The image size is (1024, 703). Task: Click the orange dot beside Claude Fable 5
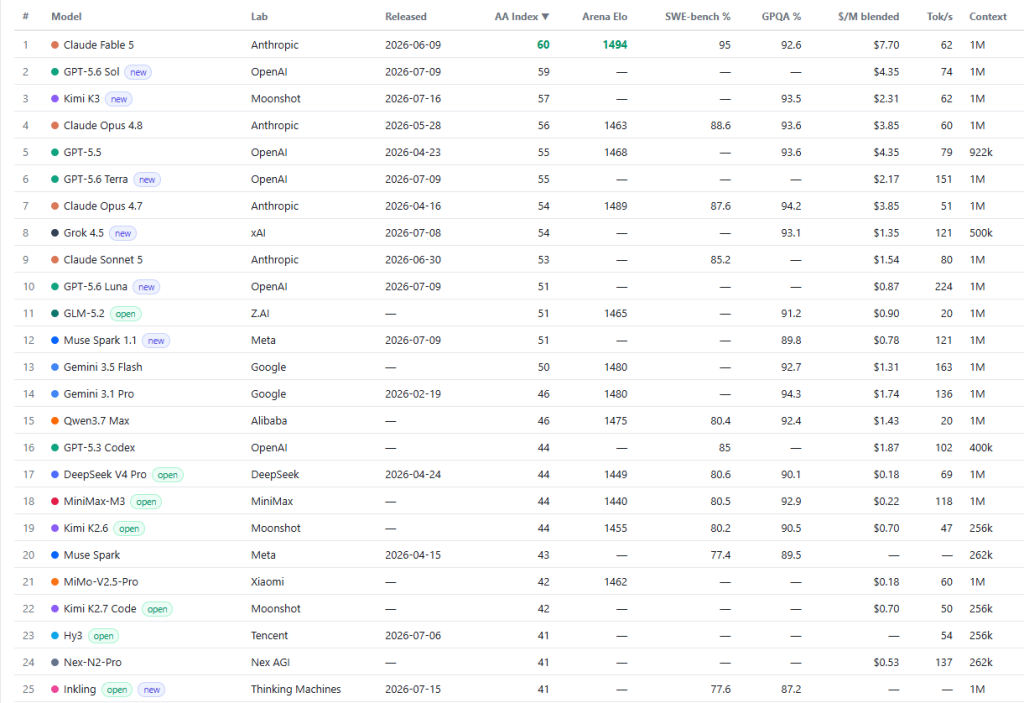click(55, 45)
